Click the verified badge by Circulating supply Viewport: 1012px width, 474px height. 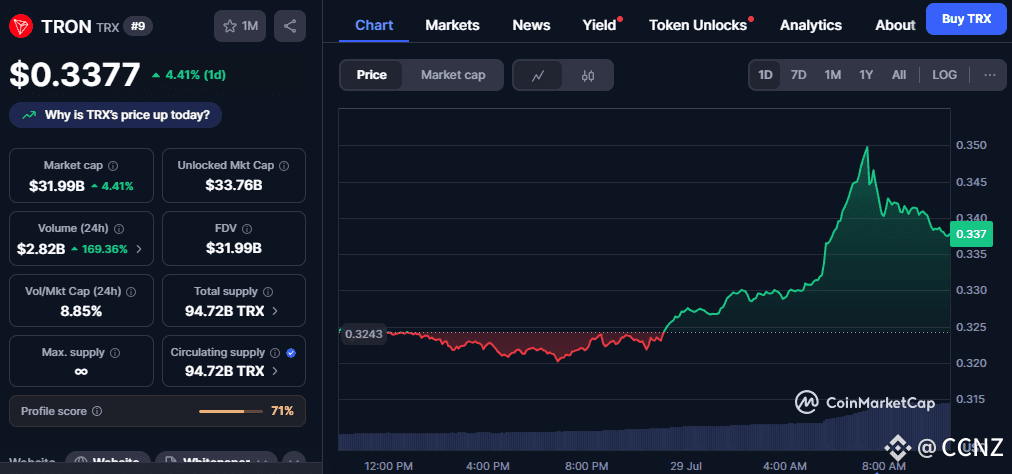click(x=291, y=353)
